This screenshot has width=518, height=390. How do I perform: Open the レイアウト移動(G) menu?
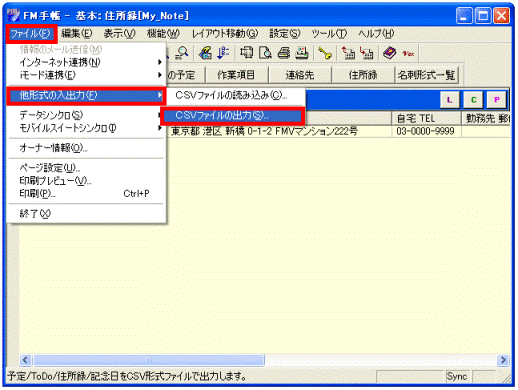coord(225,34)
